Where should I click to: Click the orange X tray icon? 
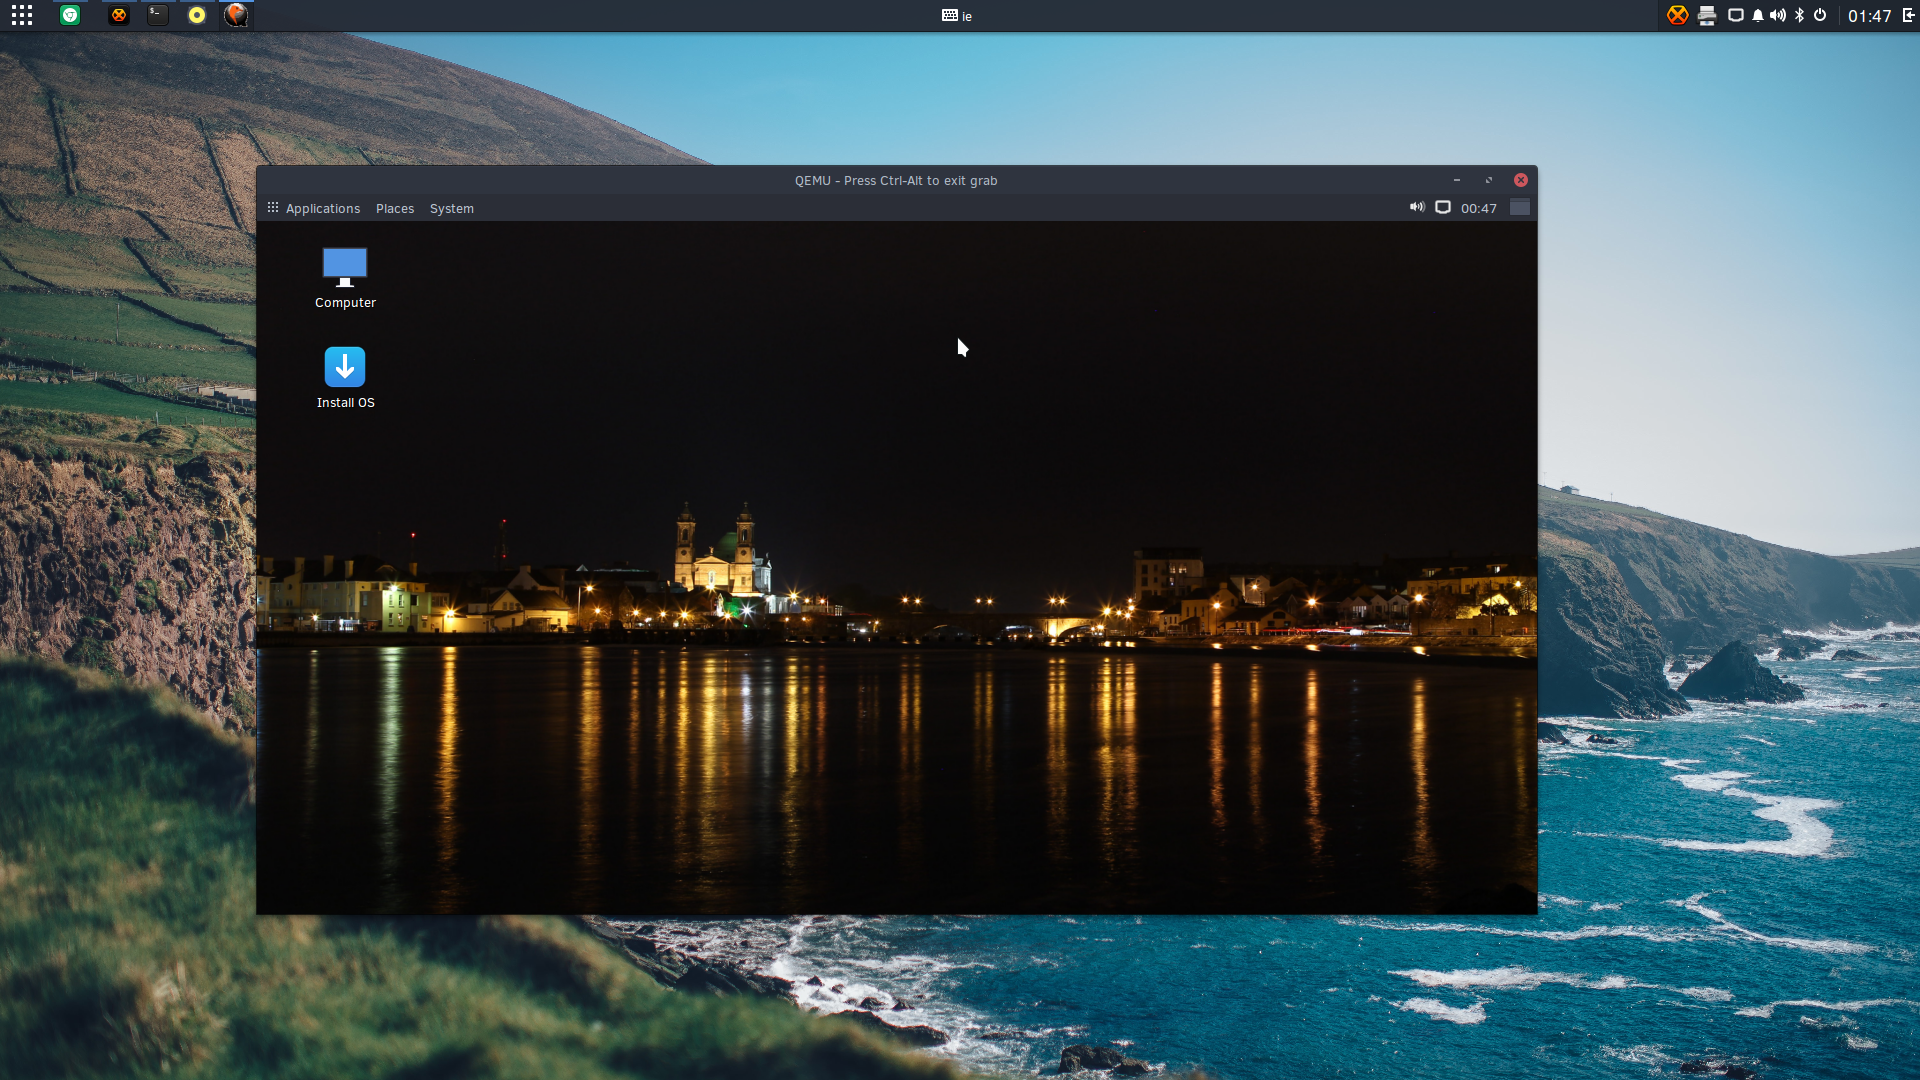tap(1678, 15)
